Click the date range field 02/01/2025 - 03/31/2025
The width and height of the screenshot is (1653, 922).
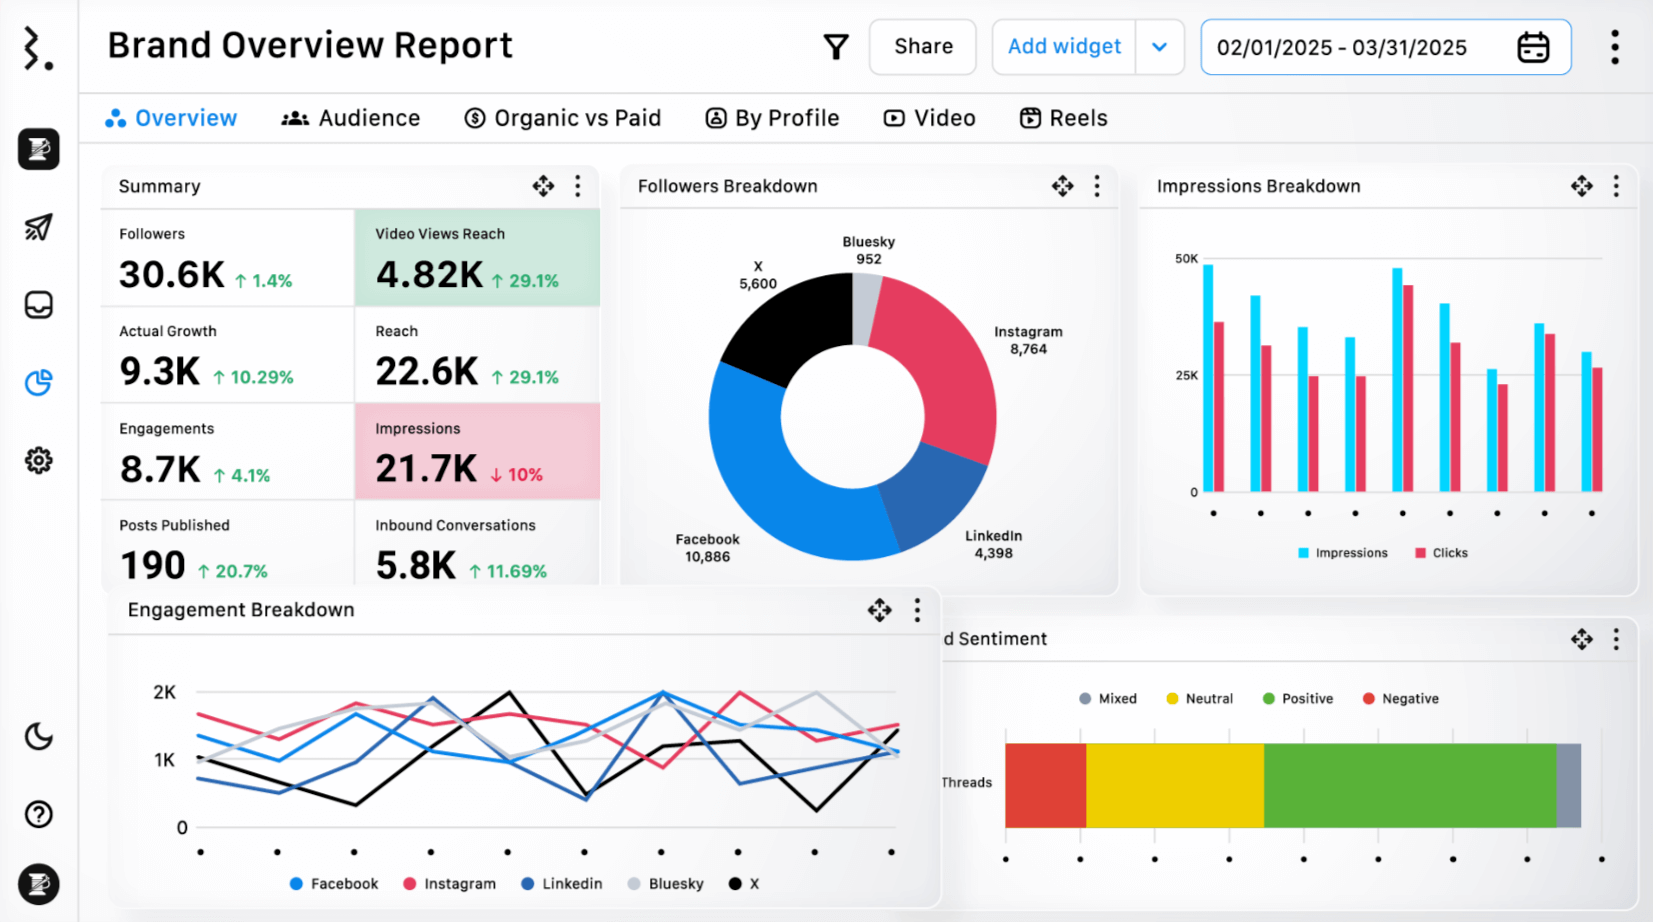coord(1386,47)
